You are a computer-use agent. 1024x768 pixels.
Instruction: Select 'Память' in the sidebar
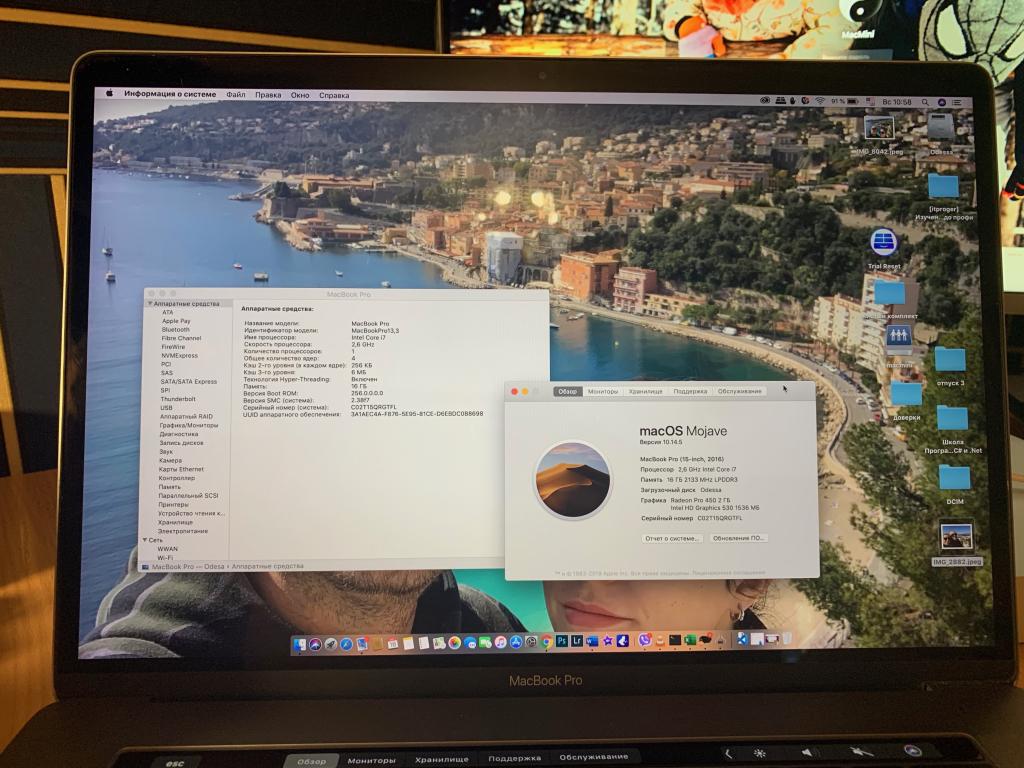(169, 487)
